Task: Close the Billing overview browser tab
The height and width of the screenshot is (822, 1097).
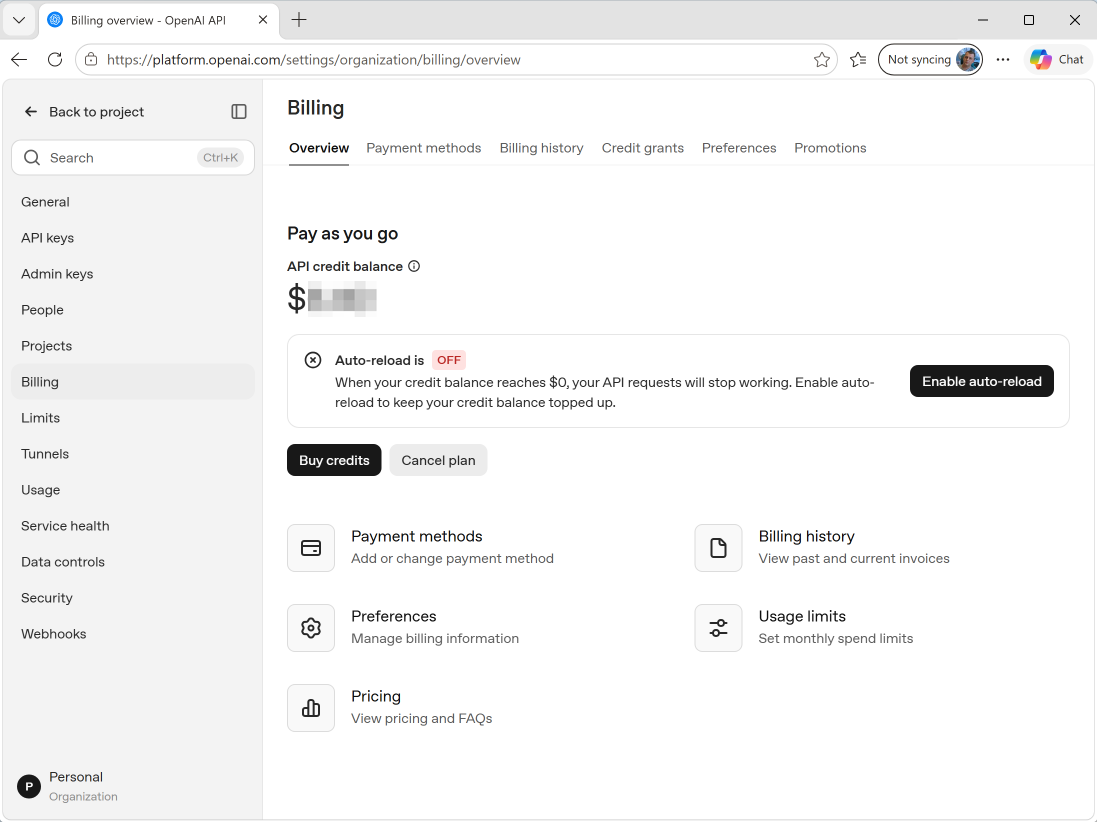Action: pos(263,20)
